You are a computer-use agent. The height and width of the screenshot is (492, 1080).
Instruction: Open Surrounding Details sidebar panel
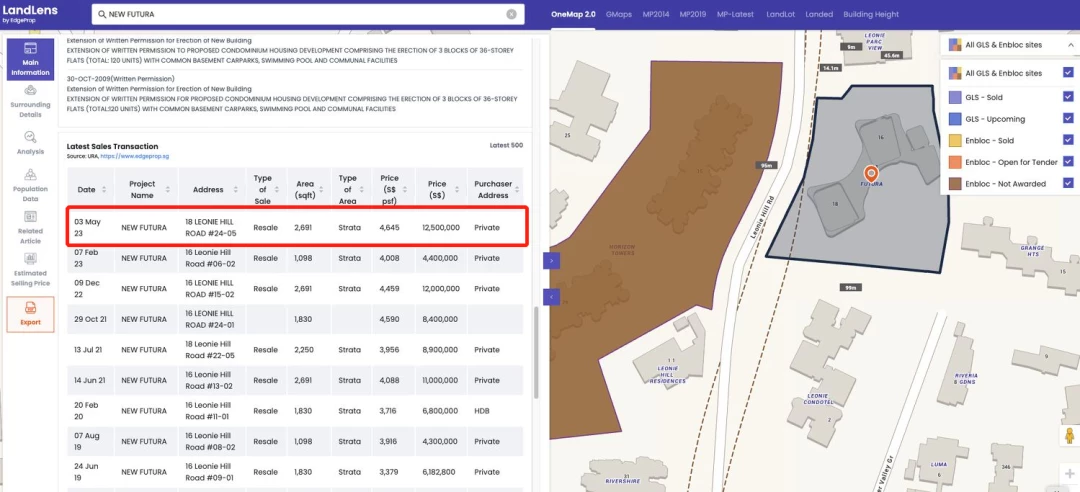pos(30,100)
